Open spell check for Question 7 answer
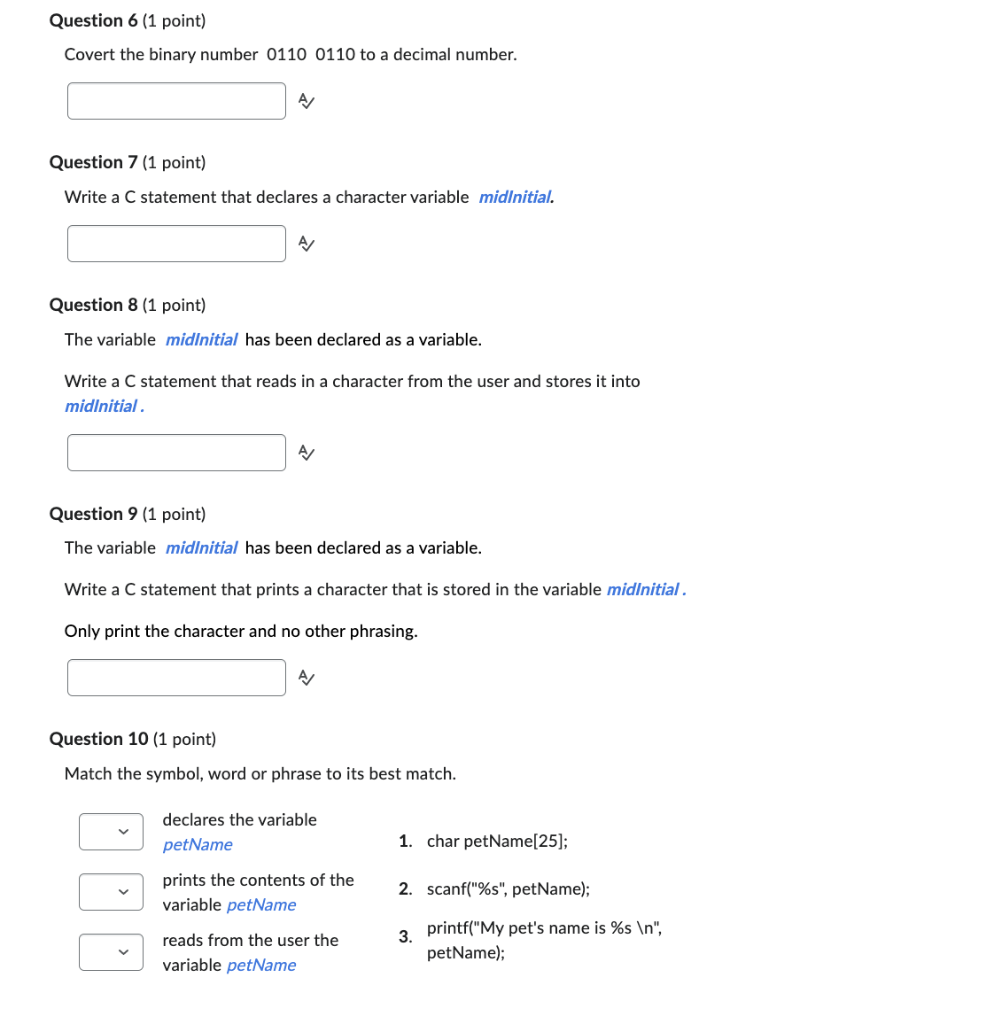Viewport: 994px width, 1024px height. (306, 243)
